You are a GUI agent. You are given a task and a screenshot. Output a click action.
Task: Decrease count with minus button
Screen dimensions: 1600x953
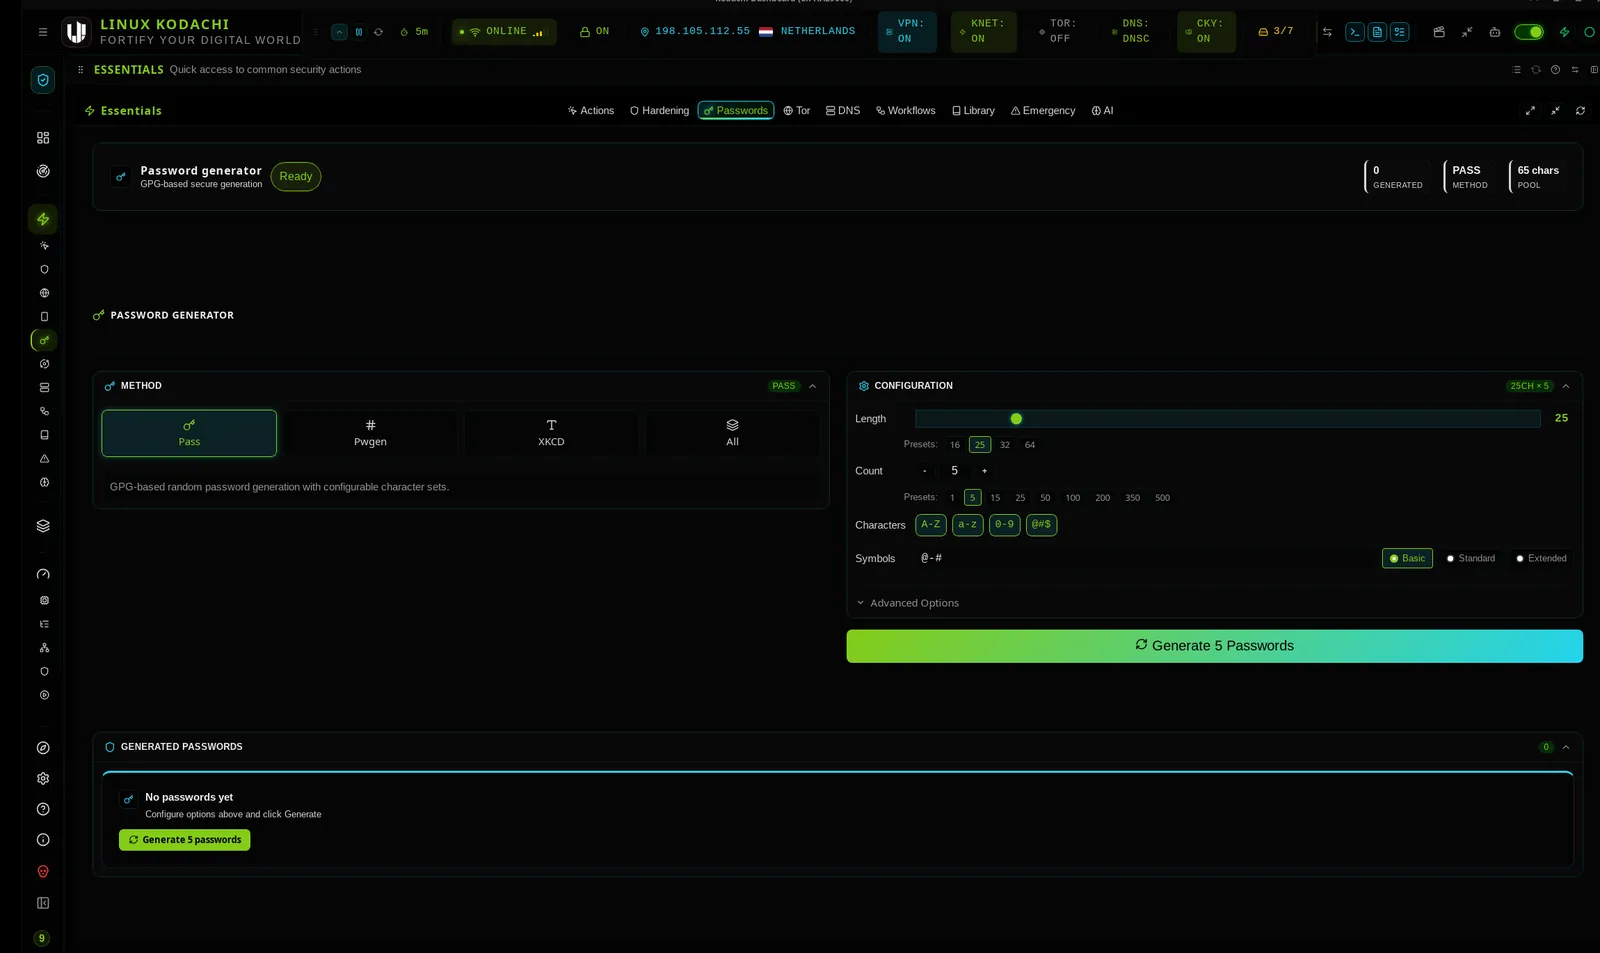924,471
